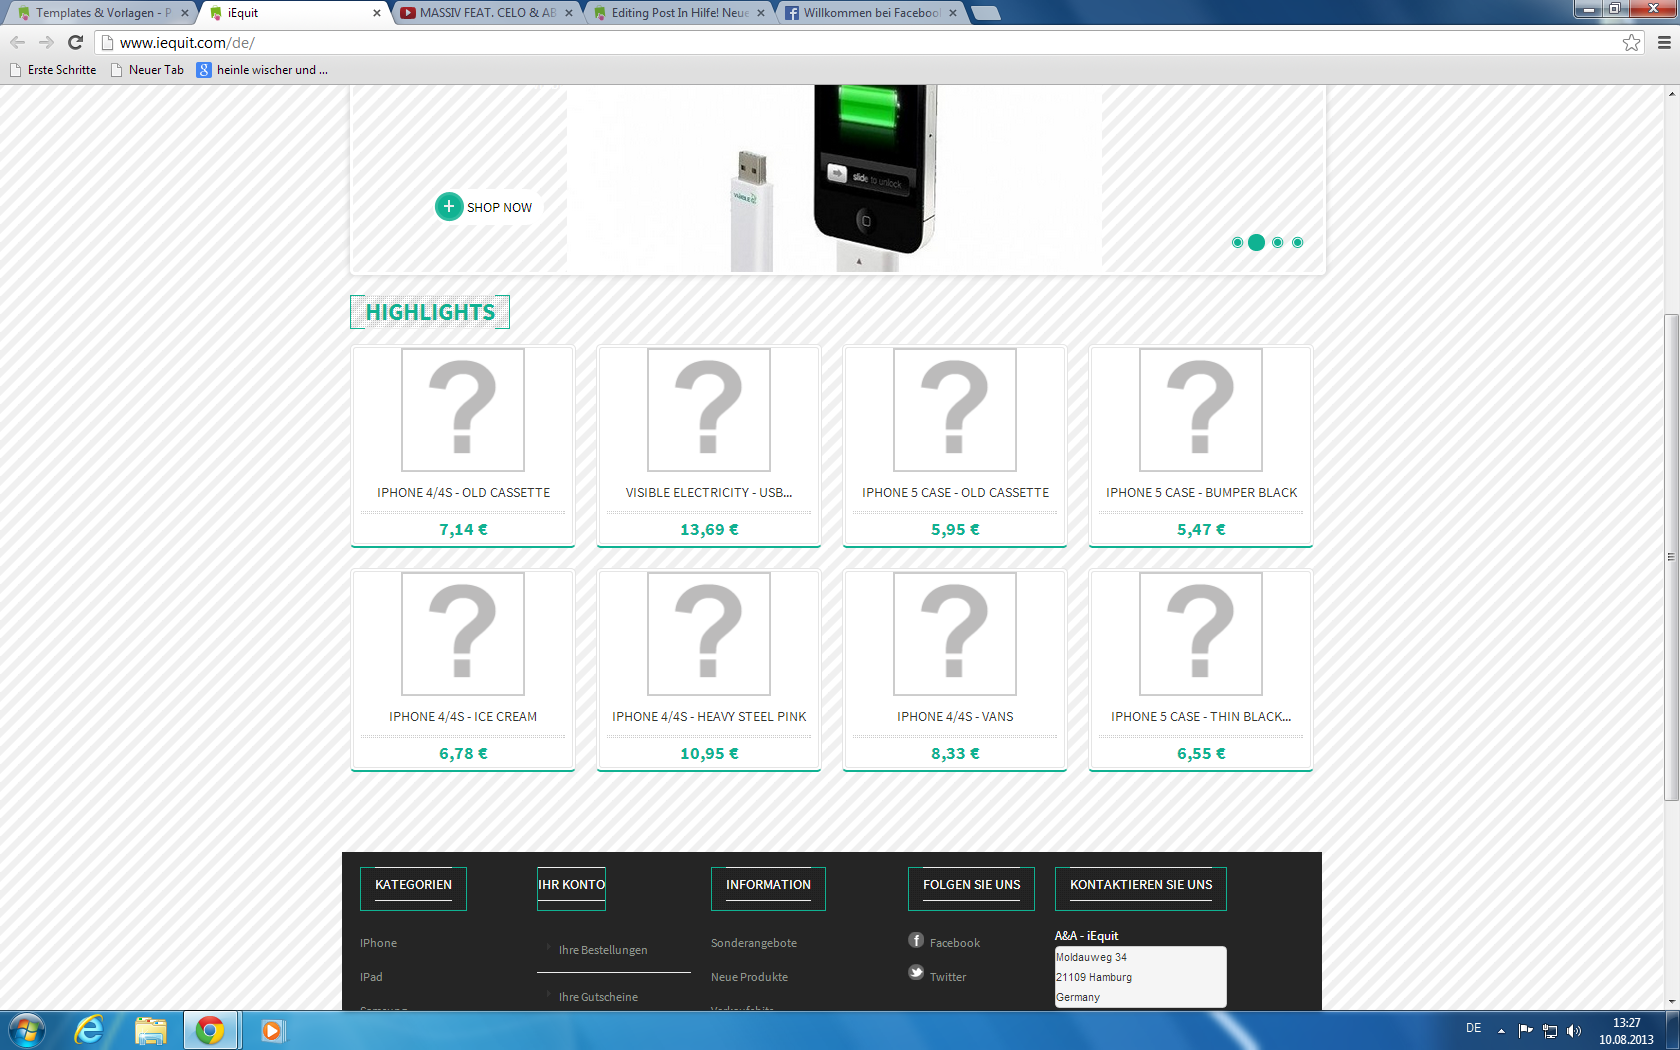
Task: Select the third banner slide dot
Action: 1278,242
